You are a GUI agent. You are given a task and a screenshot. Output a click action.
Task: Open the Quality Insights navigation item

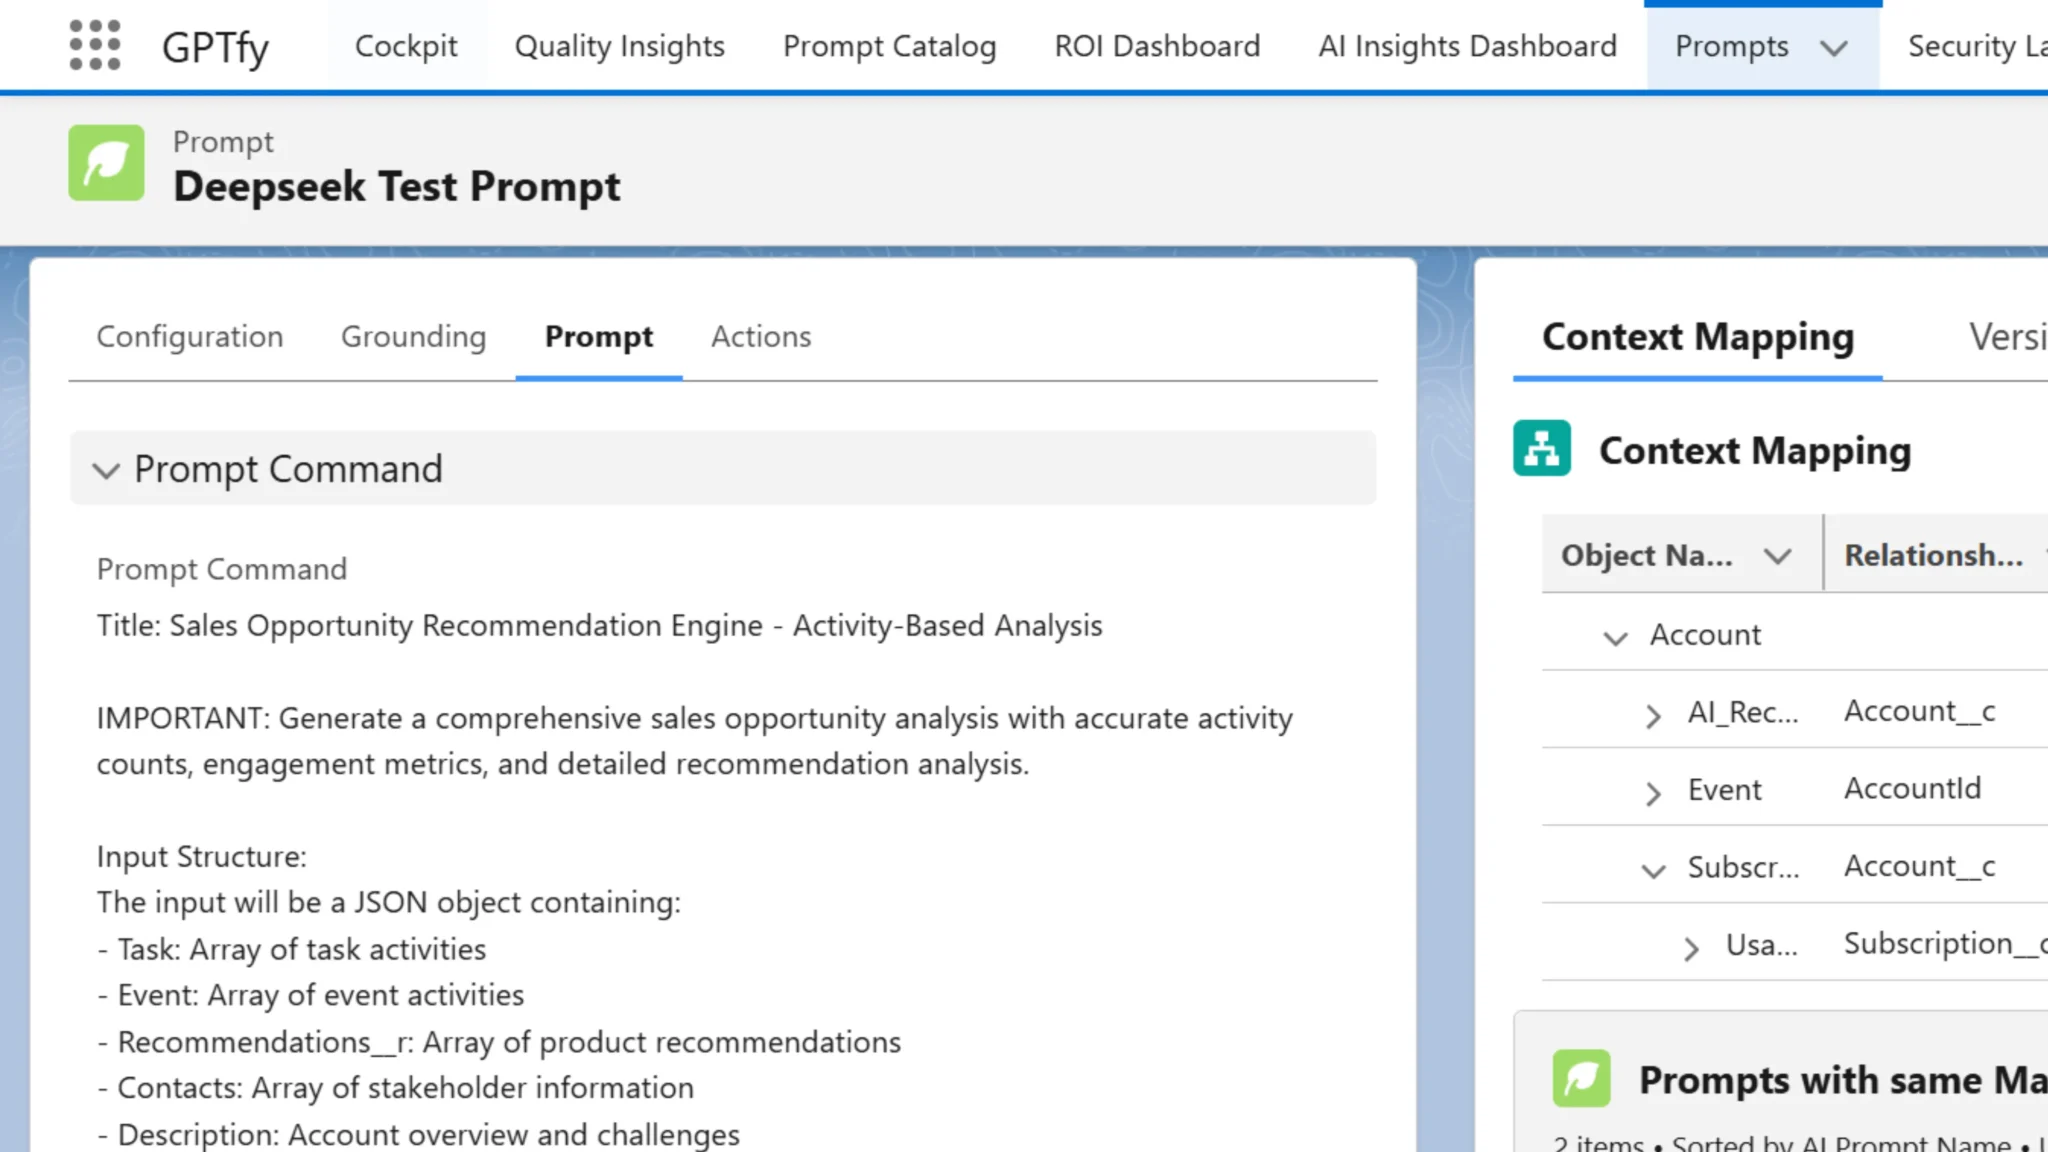(x=618, y=46)
